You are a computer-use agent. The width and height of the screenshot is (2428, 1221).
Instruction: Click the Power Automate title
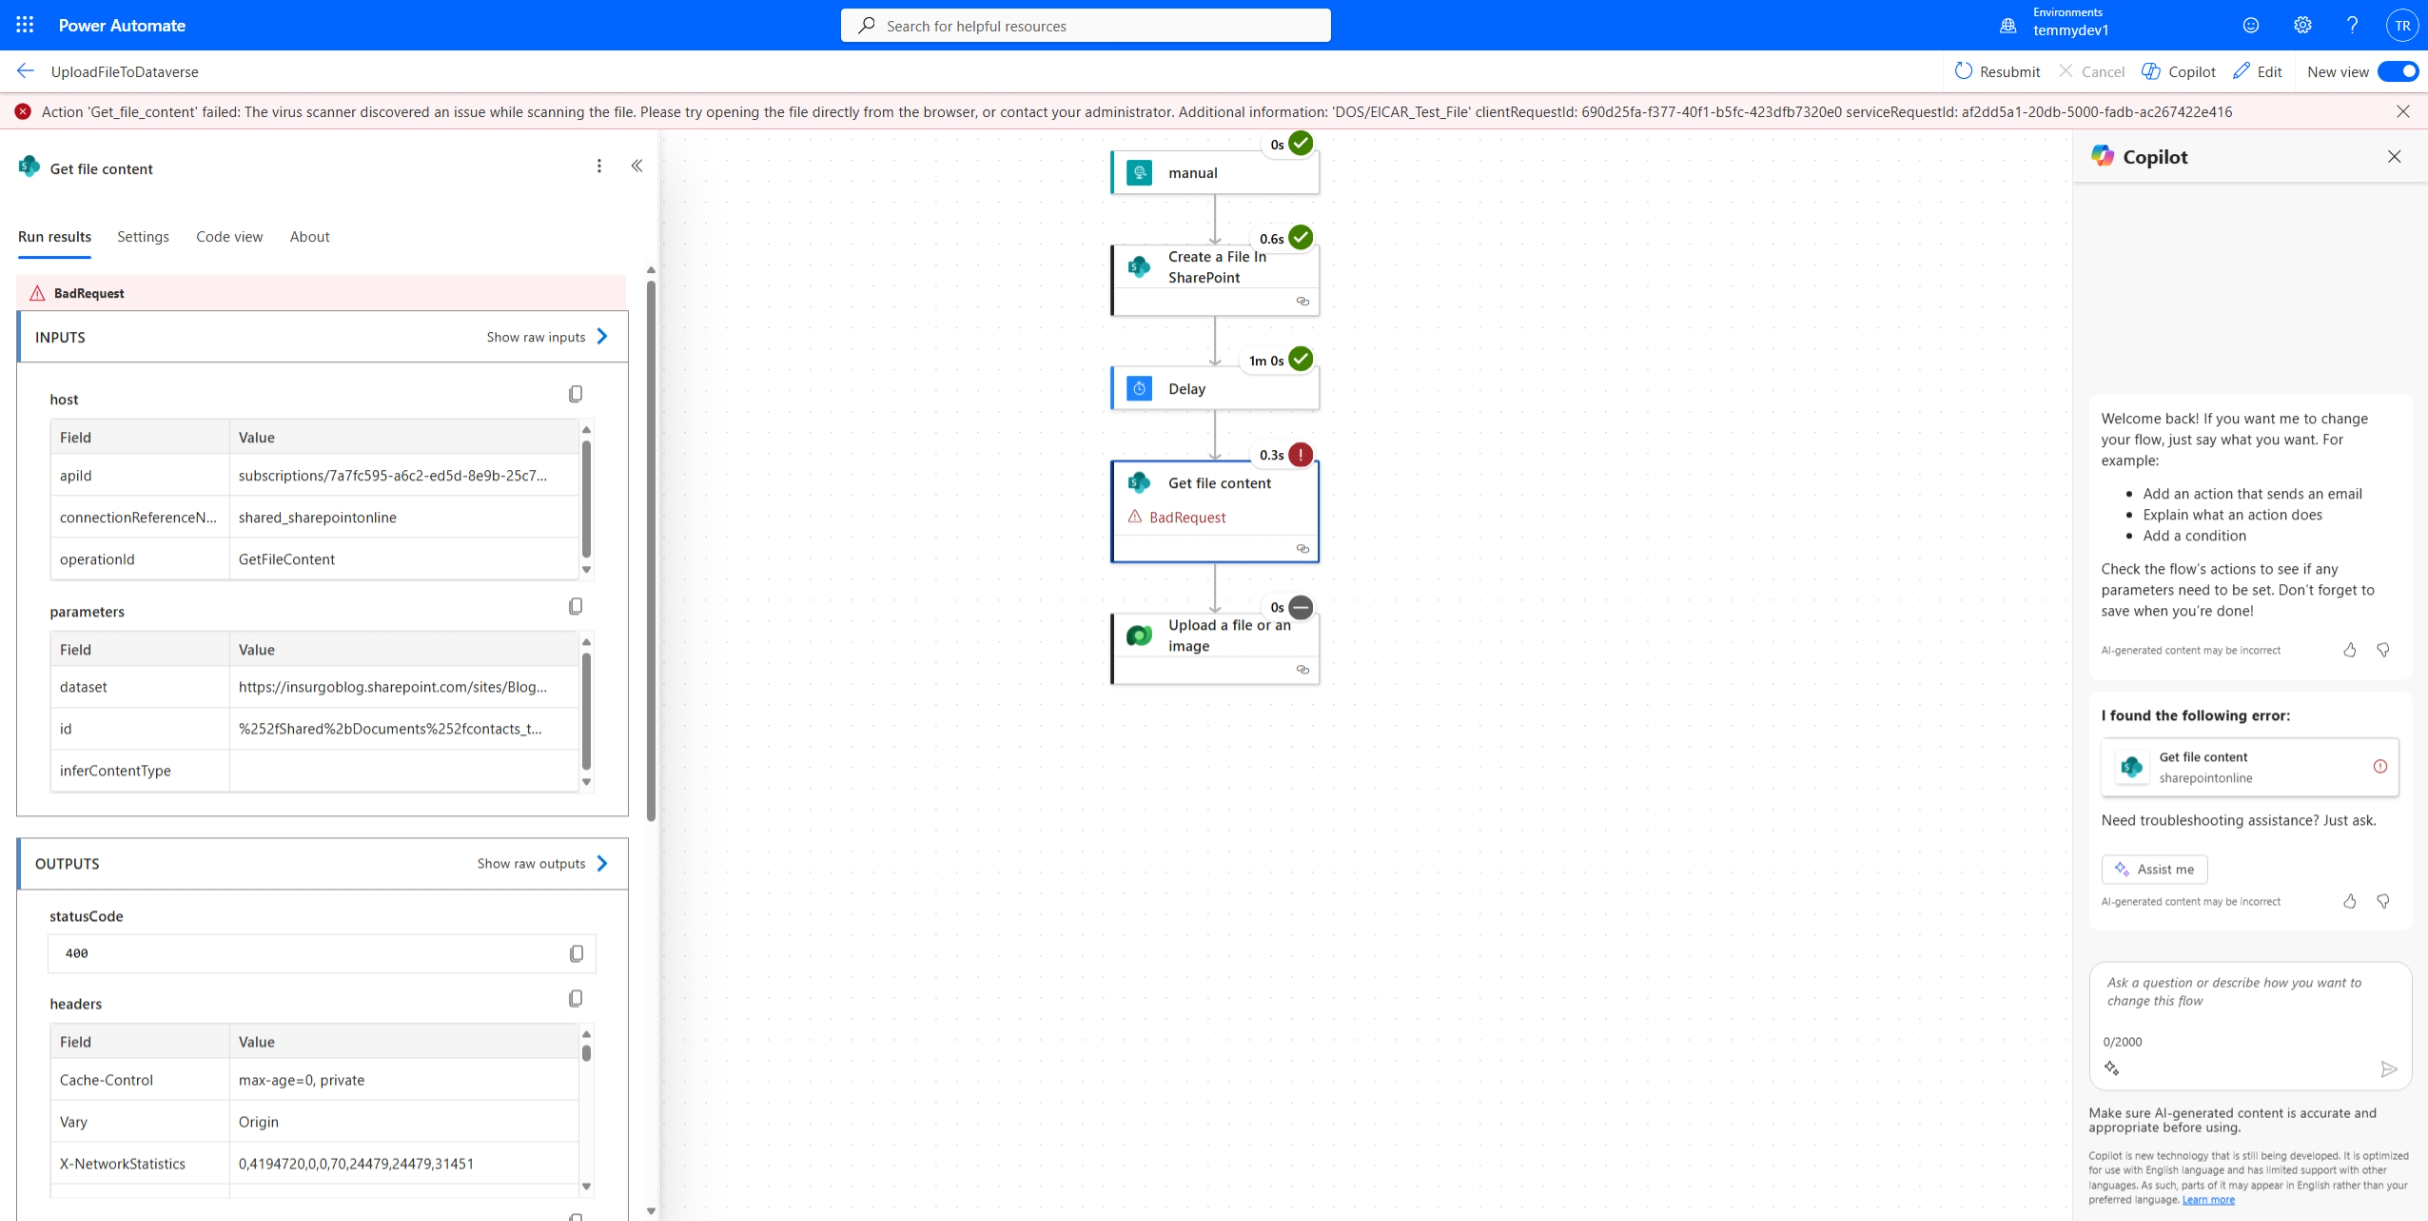pyautogui.click(x=122, y=25)
